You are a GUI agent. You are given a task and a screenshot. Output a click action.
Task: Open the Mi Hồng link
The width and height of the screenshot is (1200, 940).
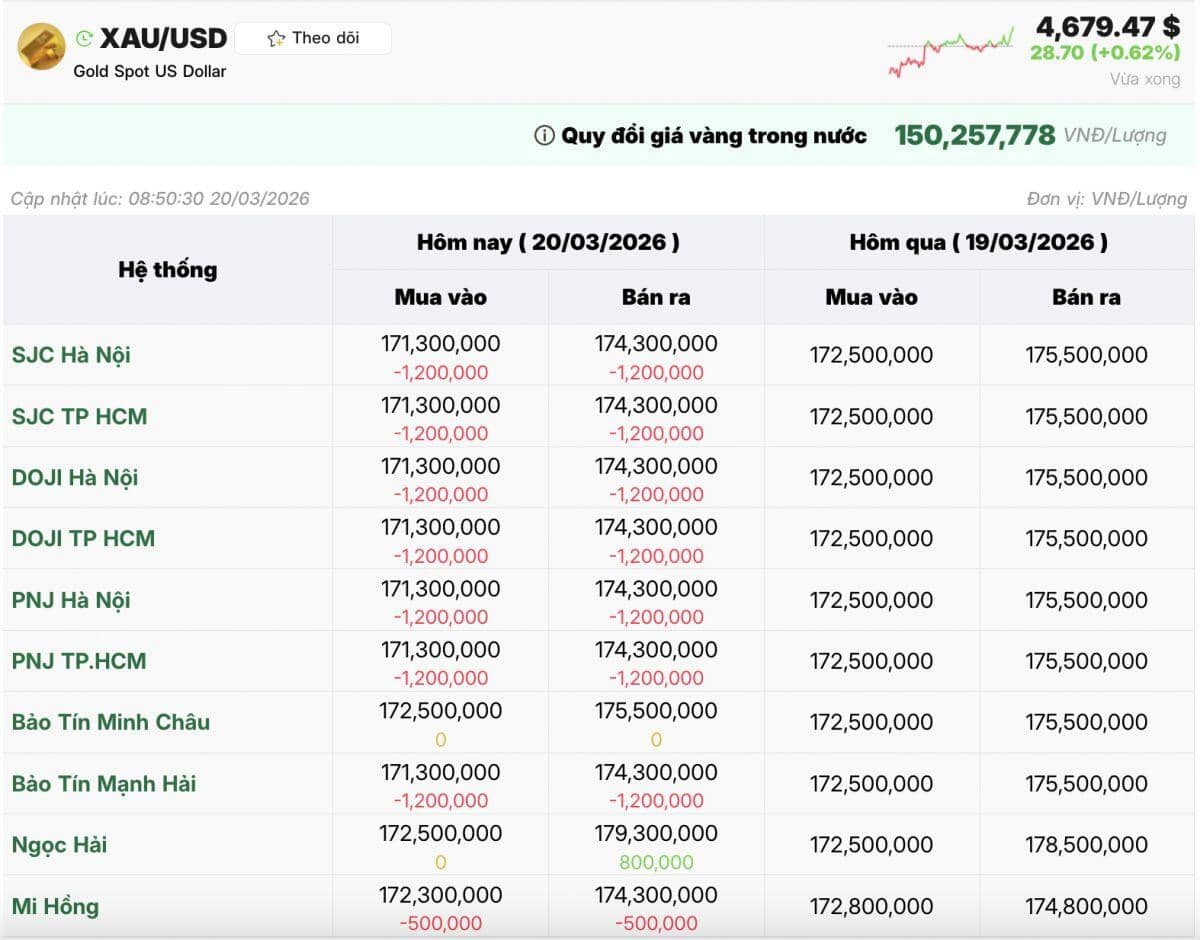click(55, 907)
